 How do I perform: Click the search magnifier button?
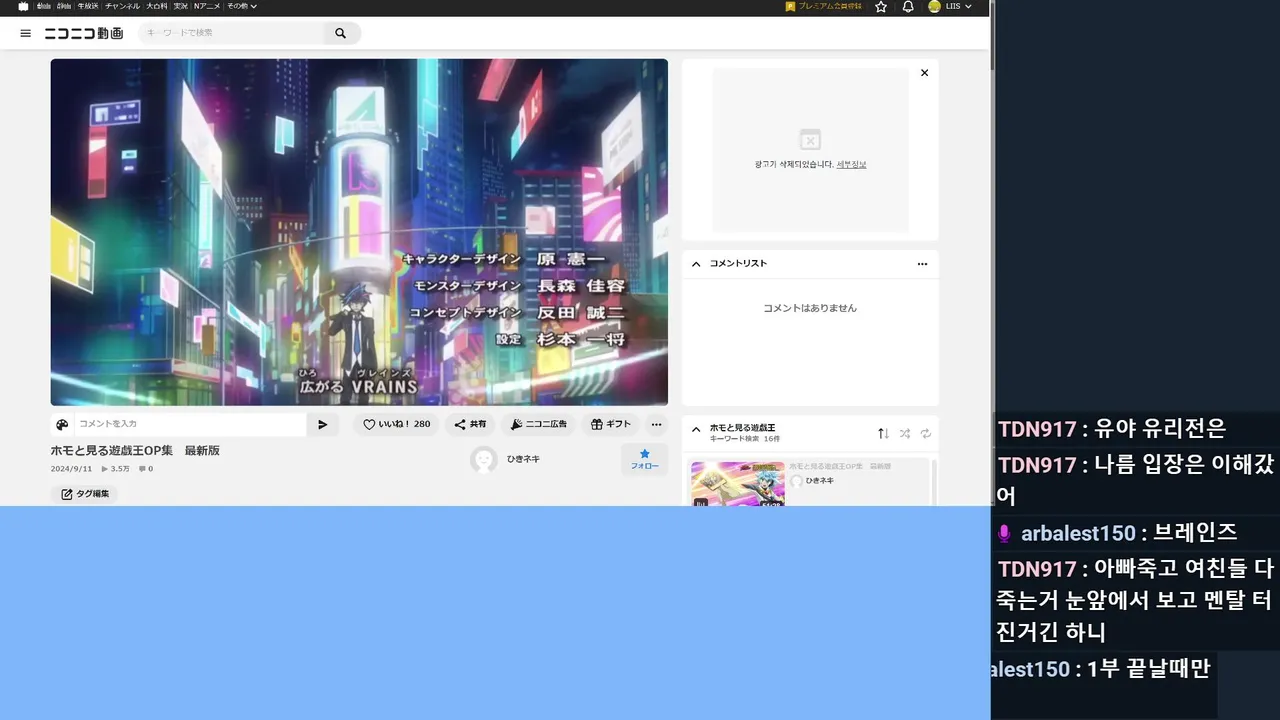[x=341, y=33]
